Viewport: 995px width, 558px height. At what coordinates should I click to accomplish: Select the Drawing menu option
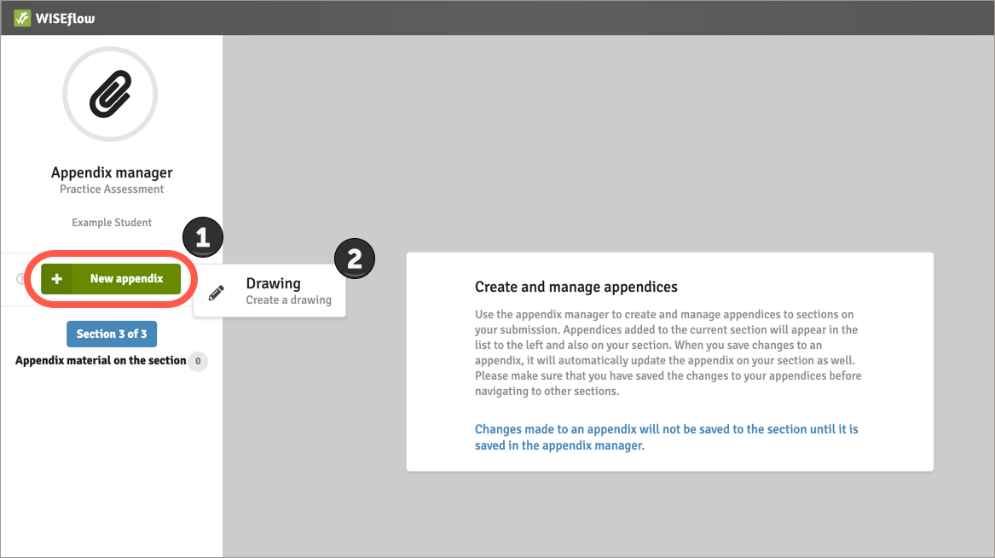pyautogui.click(x=273, y=284)
